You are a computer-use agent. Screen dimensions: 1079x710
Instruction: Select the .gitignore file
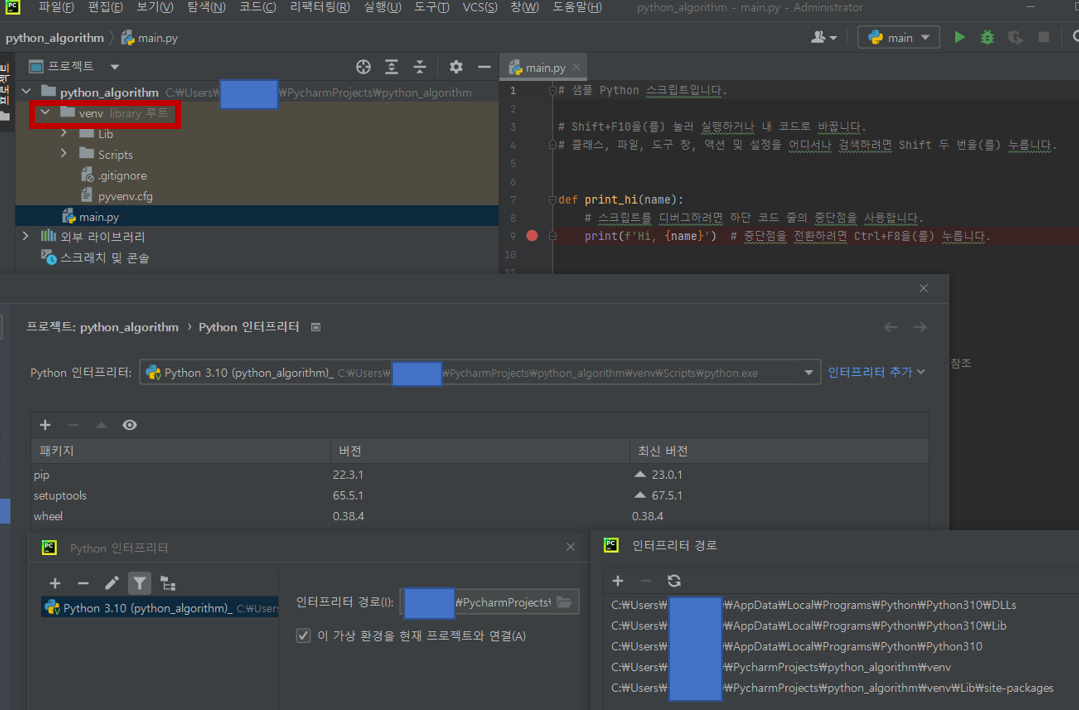click(114, 175)
